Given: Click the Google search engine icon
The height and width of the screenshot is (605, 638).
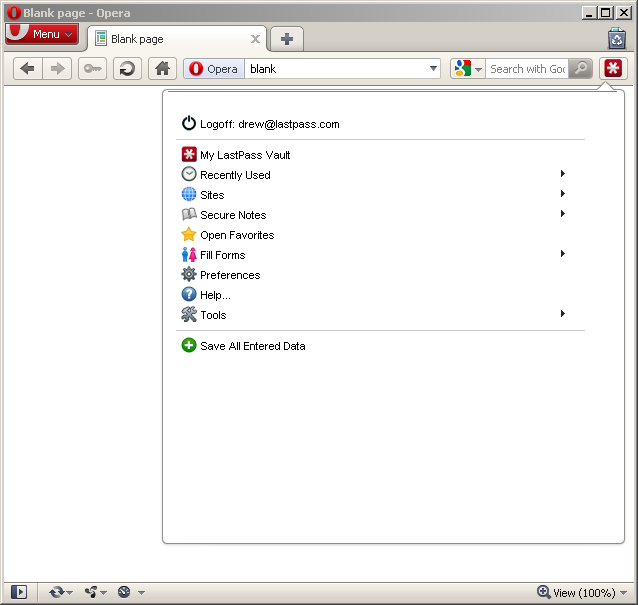Looking at the screenshot, I should point(463,68).
